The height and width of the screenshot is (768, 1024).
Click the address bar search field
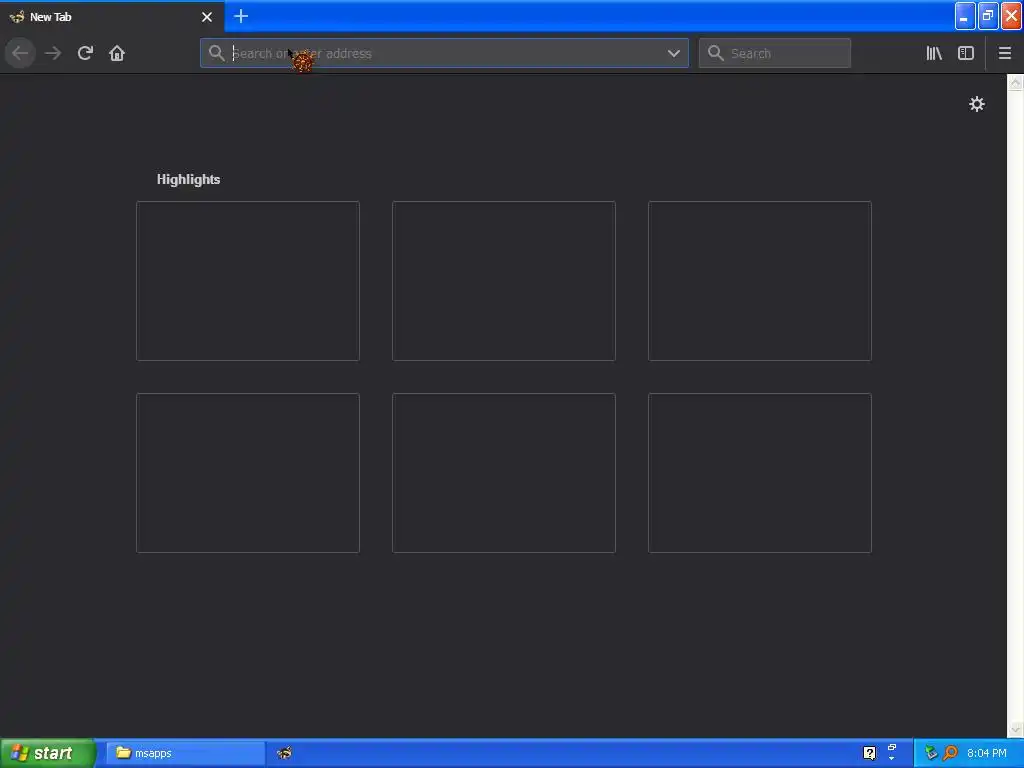pyautogui.click(x=444, y=53)
